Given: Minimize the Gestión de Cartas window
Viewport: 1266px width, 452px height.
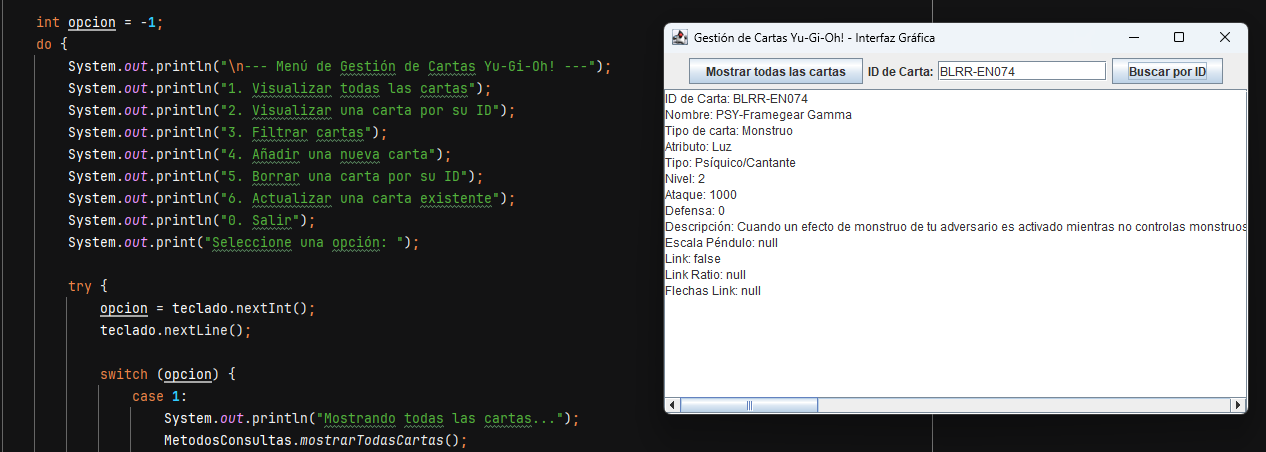Looking at the screenshot, I should (1133, 37).
